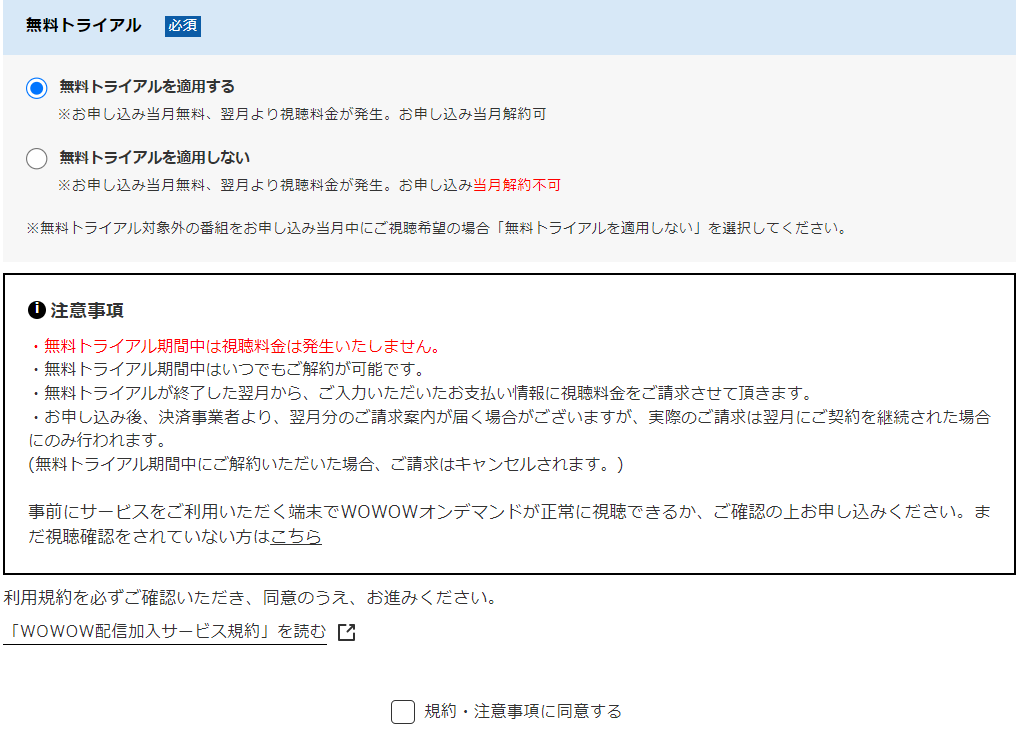Click the external link icon beside the 規約 link
Viewport: 1017px width, 730px height.
pyautogui.click(x=346, y=632)
